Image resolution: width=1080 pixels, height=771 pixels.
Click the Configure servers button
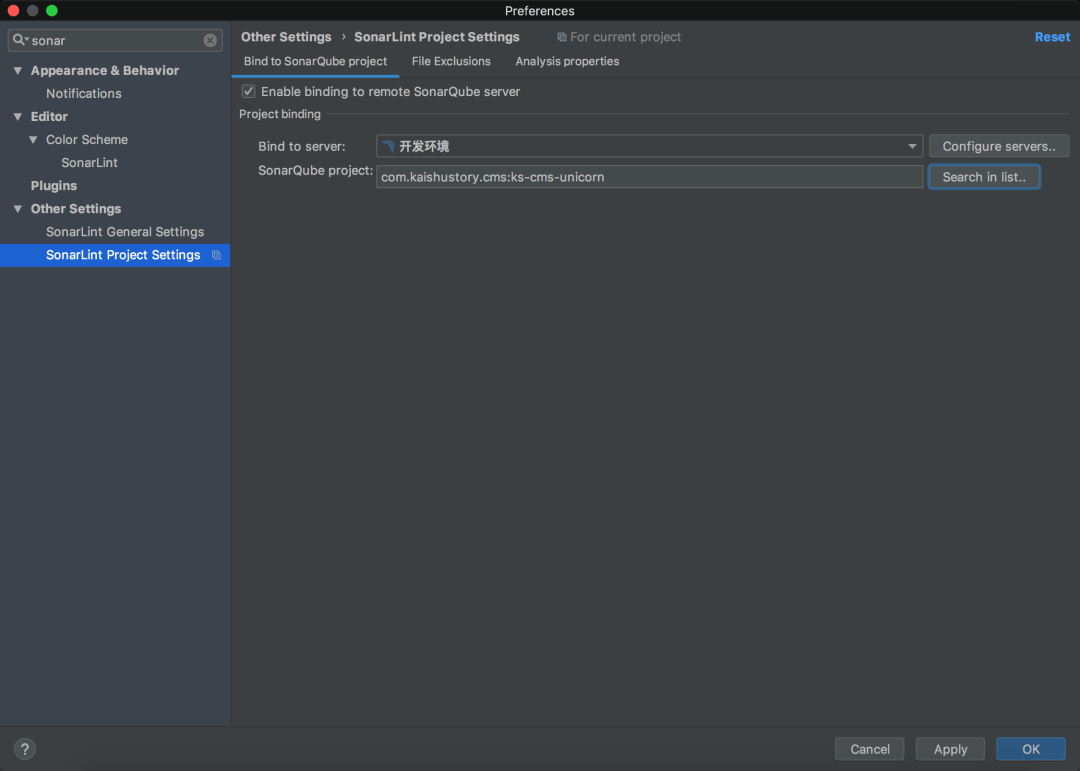pyautogui.click(x=999, y=146)
